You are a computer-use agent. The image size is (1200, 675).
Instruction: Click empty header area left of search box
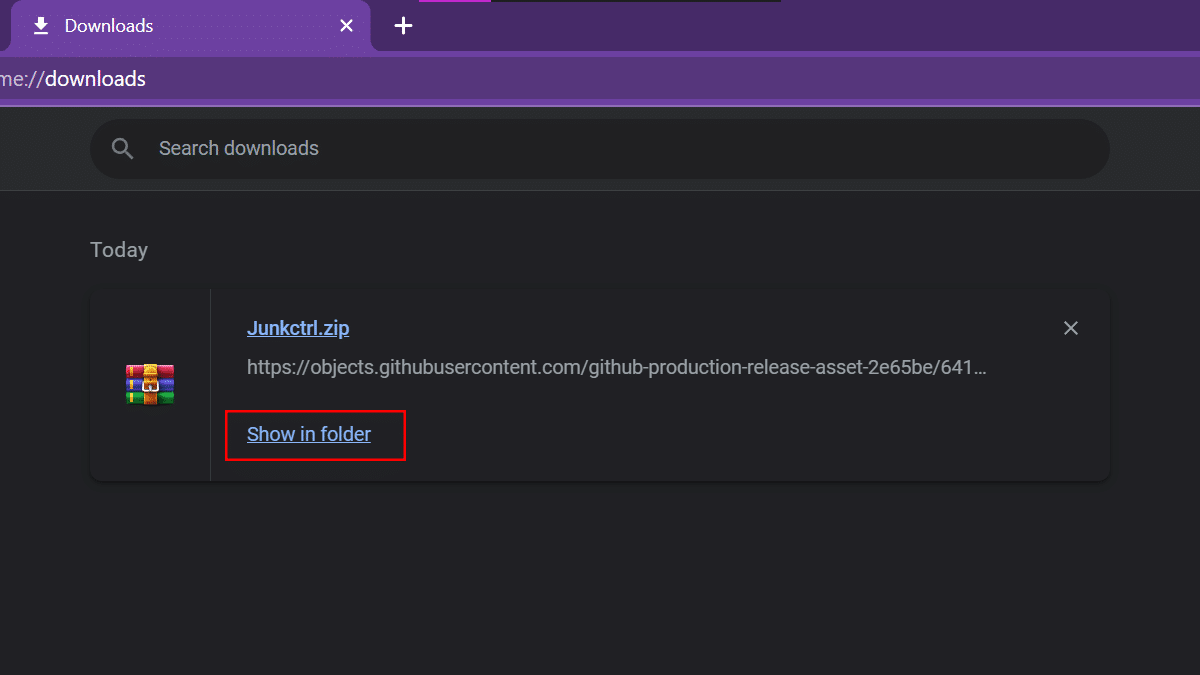point(45,149)
